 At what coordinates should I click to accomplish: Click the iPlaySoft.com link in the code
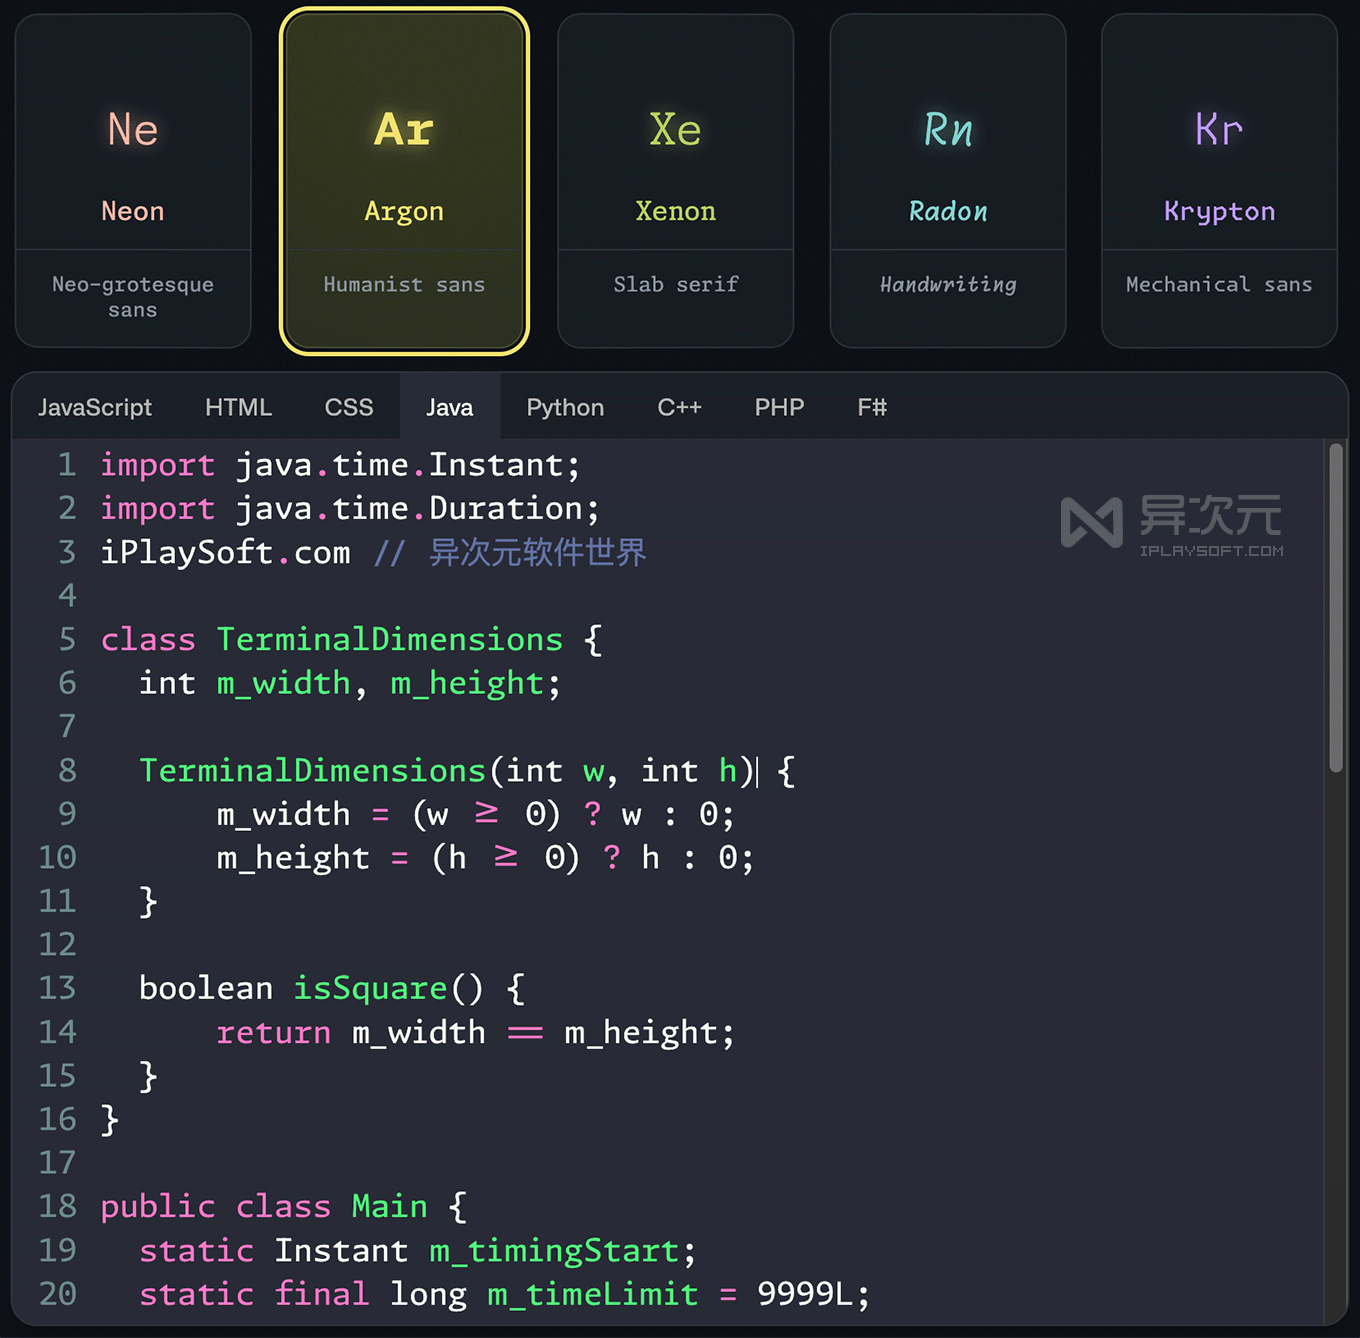(x=225, y=551)
